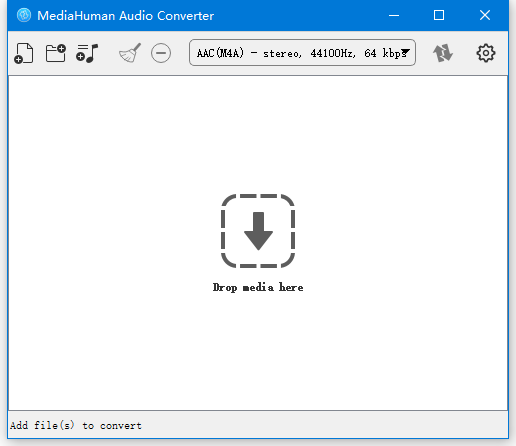Click blank toolbar space beside music note icon
The height and width of the screenshot is (446, 516).
(x=108, y=53)
